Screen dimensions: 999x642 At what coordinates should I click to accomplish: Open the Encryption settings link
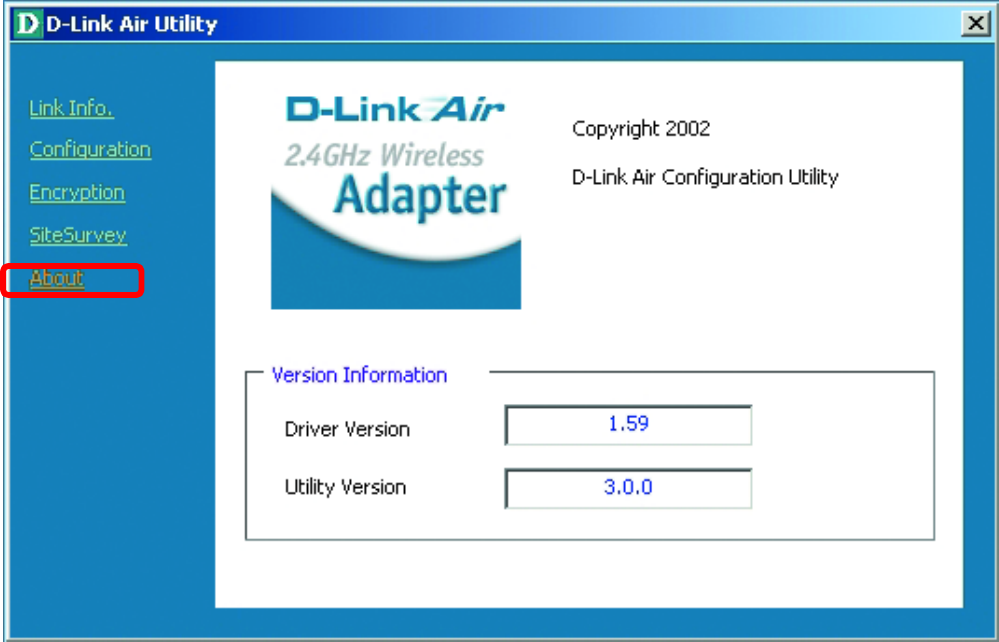point(77,193)
